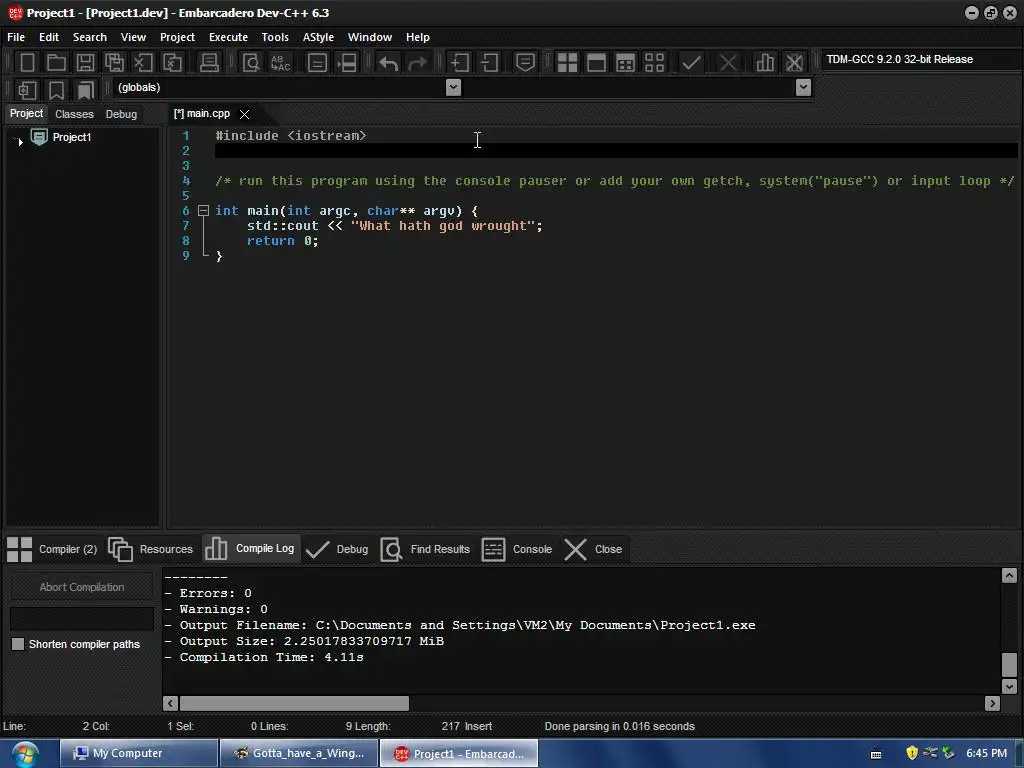Click the Replace AB-AC toolbar icon
The image size is (1024, 768).
280,63
